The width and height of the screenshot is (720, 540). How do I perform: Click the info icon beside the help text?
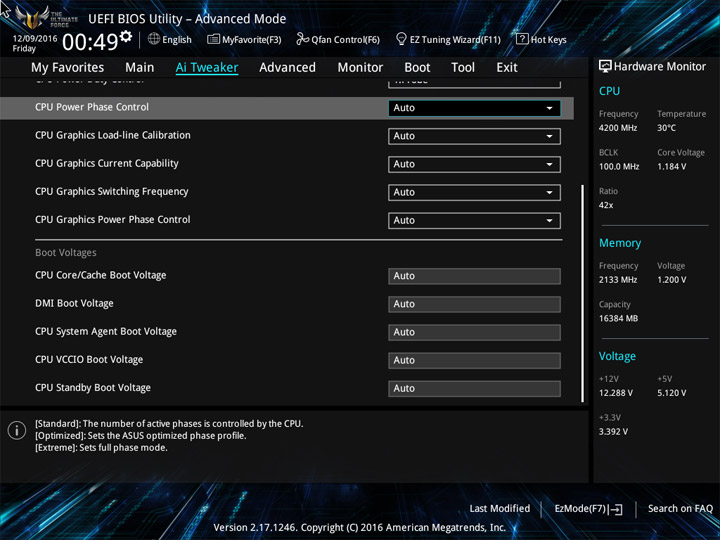[x=17, y=430]
